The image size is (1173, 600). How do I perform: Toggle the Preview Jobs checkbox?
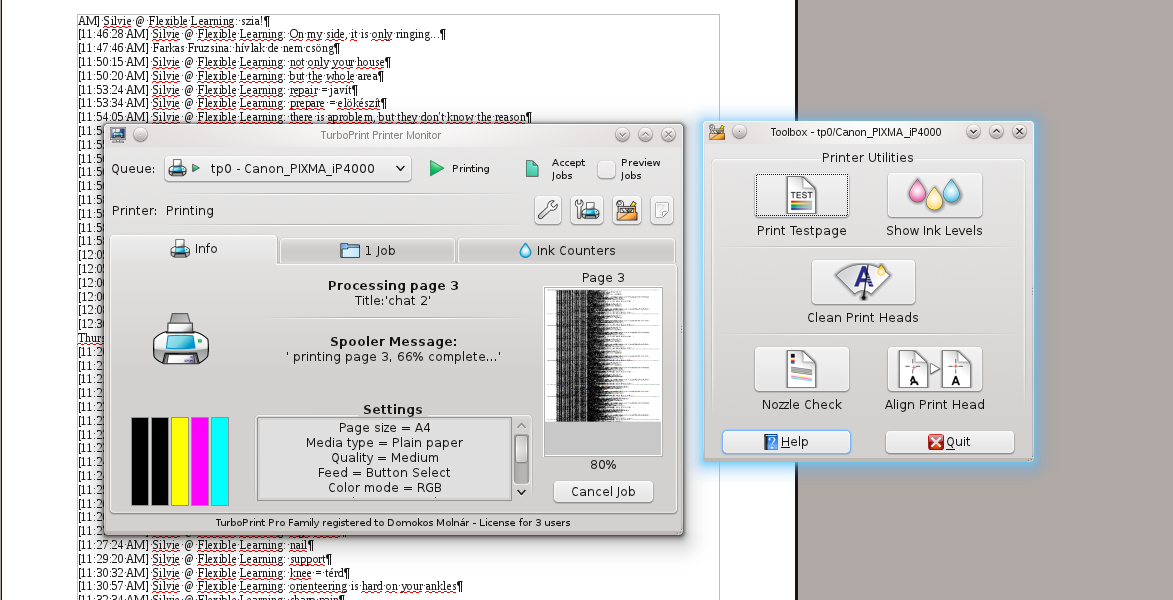point(606,169)
